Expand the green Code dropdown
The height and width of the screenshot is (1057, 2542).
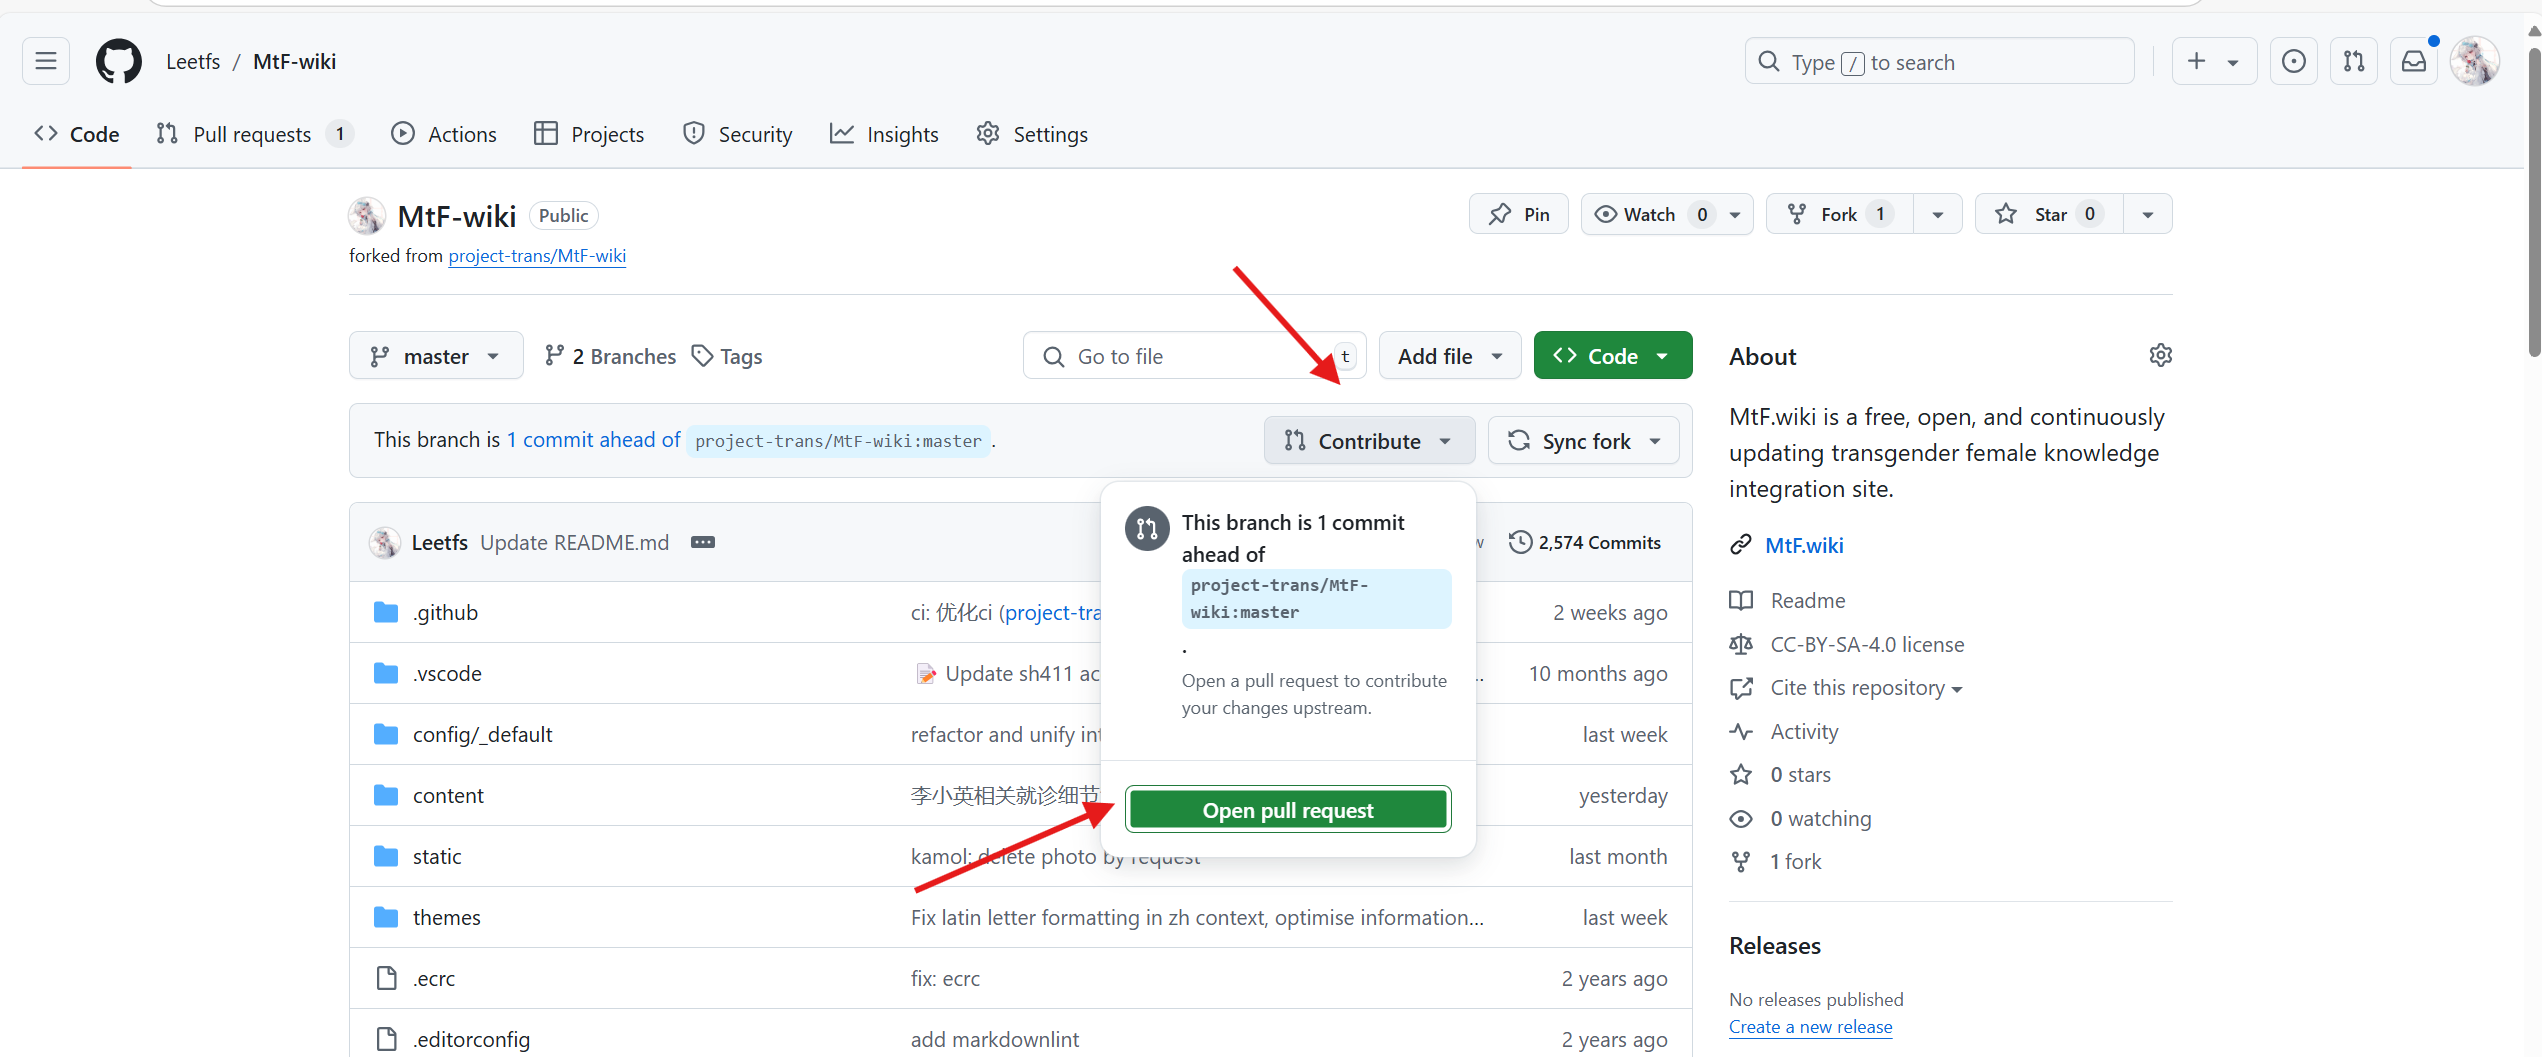tap(1612, 357)
